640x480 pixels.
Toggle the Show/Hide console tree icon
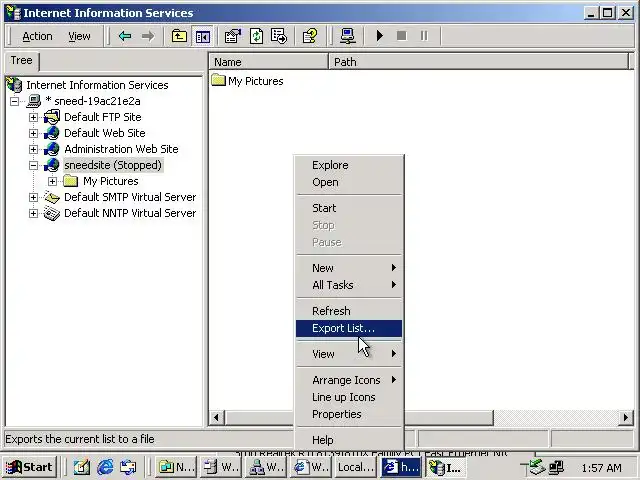[x=203, y=36]
